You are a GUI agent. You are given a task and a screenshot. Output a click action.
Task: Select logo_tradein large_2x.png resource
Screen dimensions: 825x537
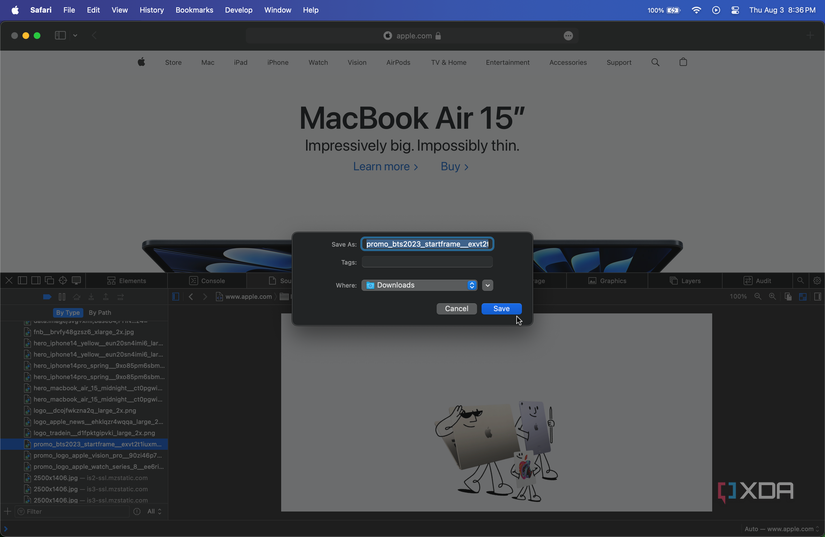point(84,433)
